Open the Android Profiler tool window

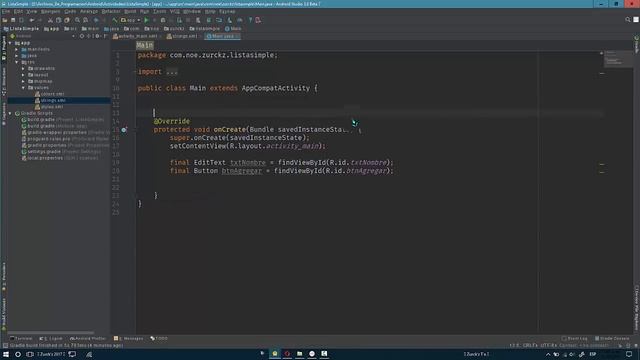click(x=88, y=338)
